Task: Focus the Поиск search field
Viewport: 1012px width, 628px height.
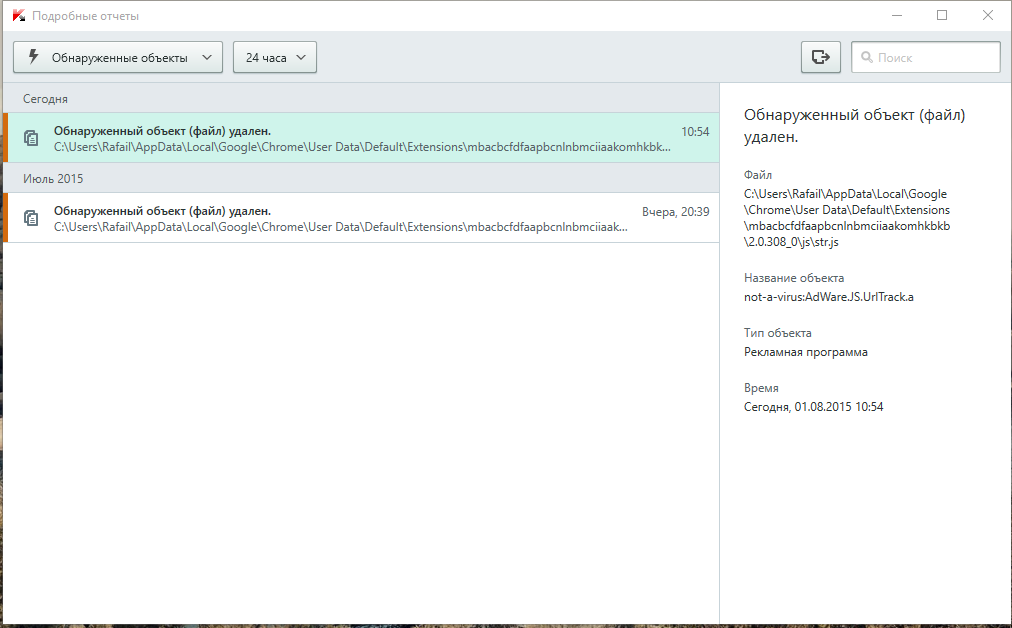Action: pyautogui.click(x=934, y=58)
